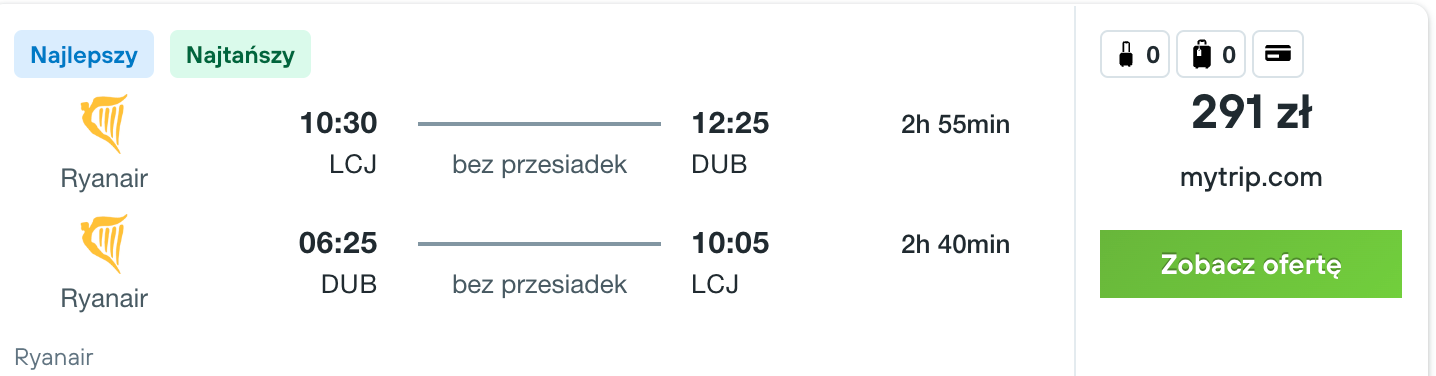1436x376 pixels.
Task: Click outbound departure time 10:30
Action: (x=338, y=125)
